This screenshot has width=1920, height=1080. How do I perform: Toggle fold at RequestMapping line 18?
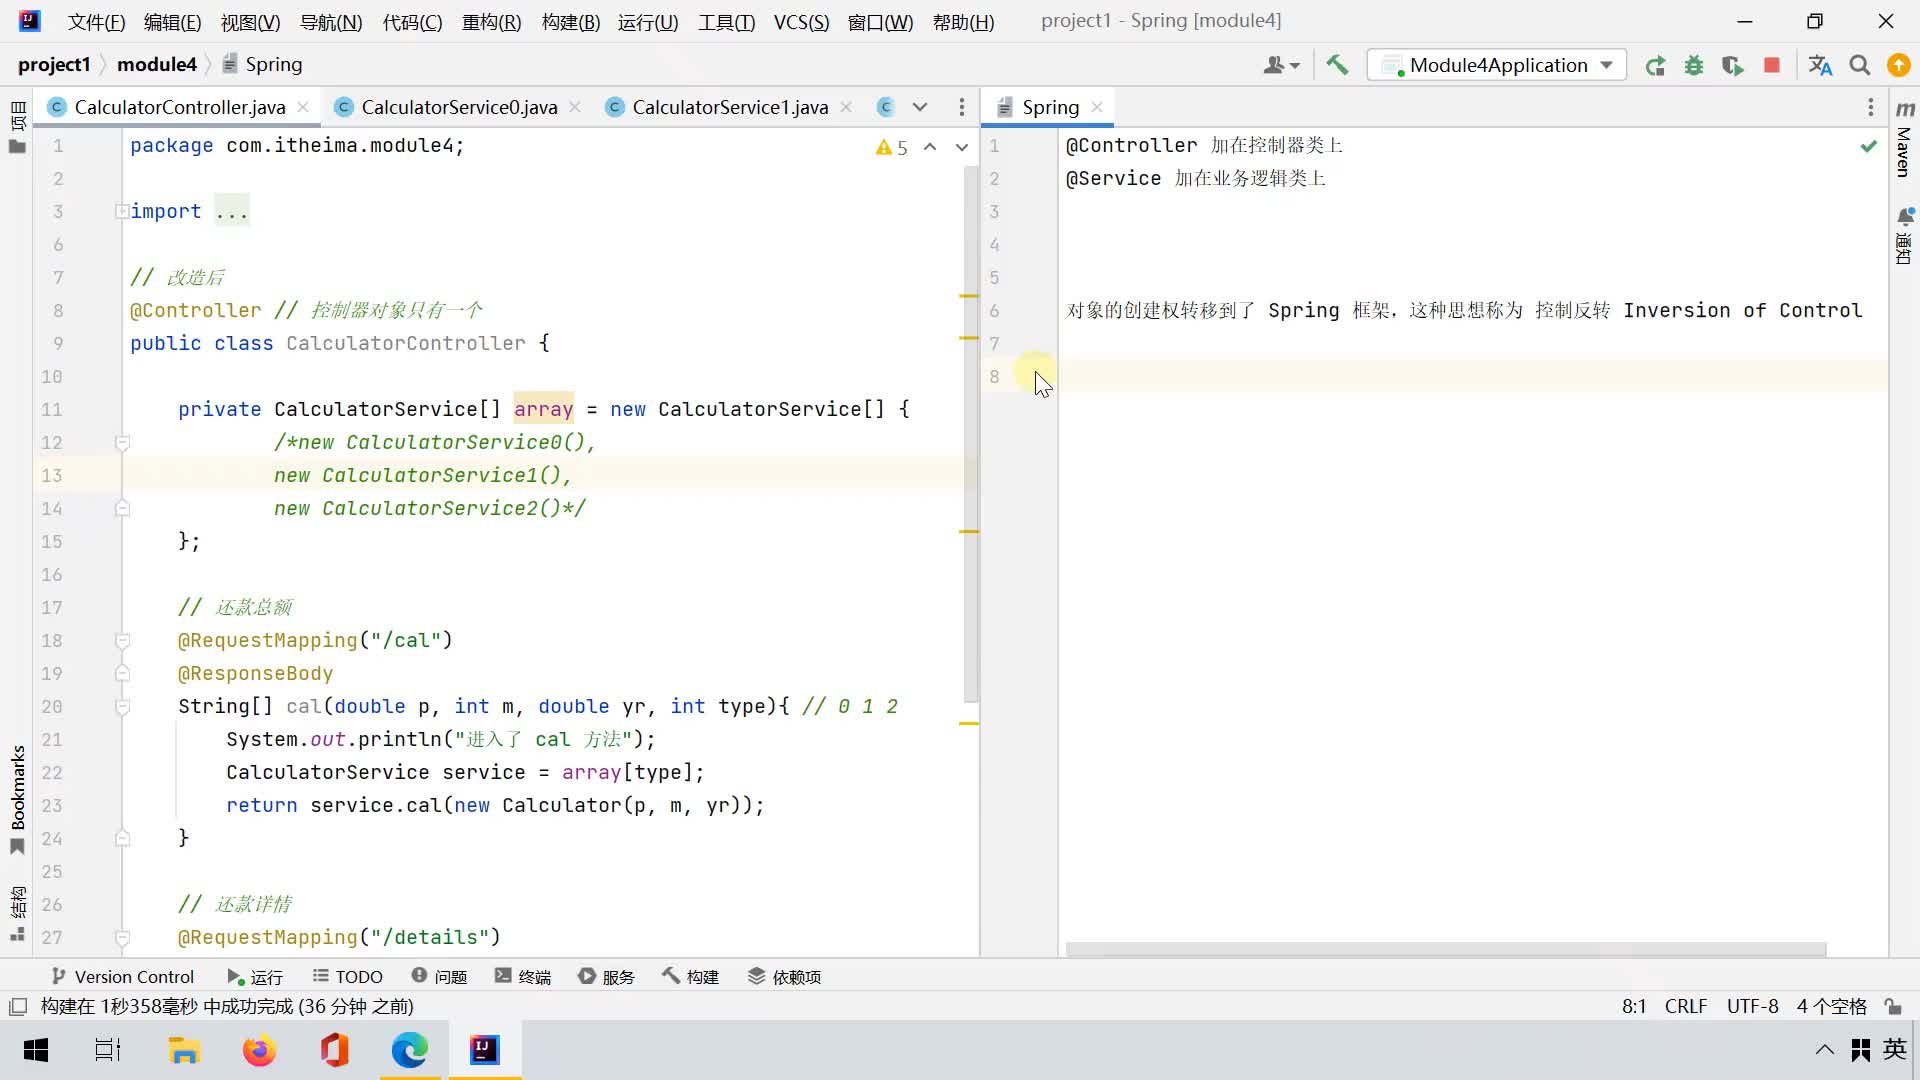click(x=122, y=640)
